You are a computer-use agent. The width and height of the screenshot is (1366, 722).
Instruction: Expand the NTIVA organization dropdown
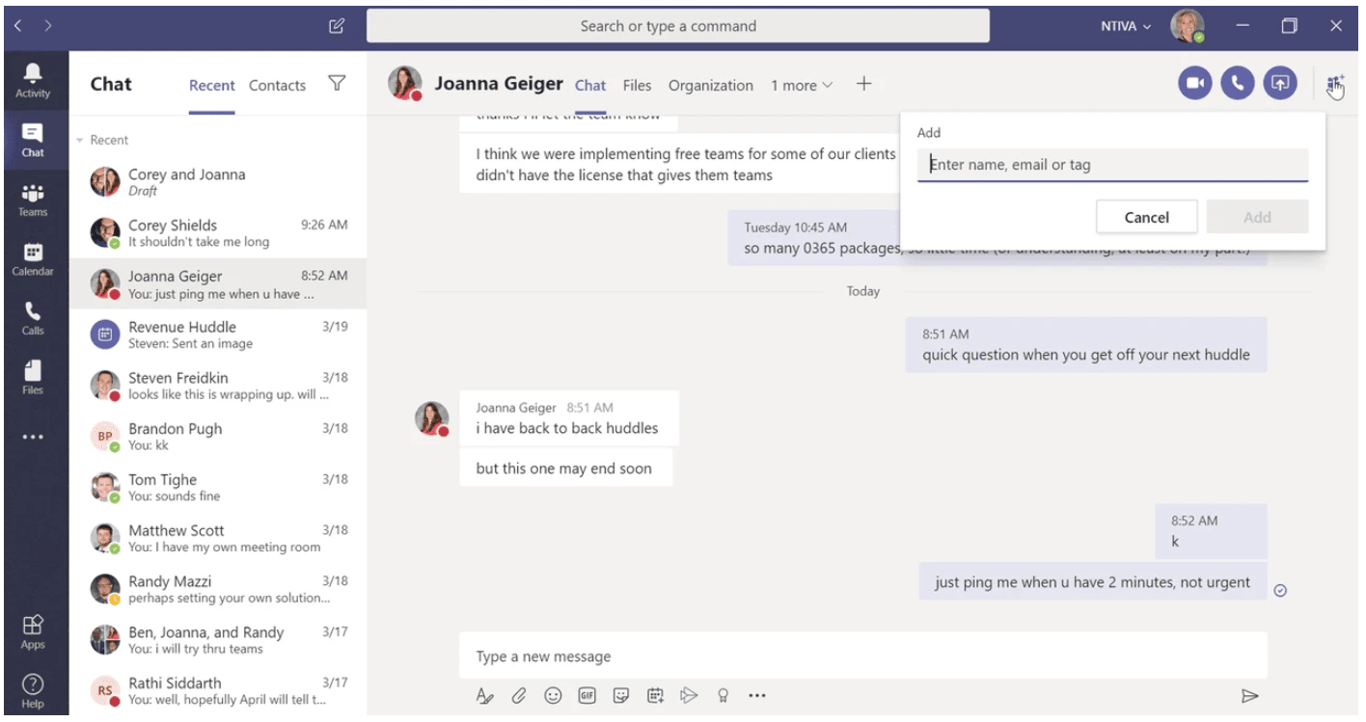1126,26
